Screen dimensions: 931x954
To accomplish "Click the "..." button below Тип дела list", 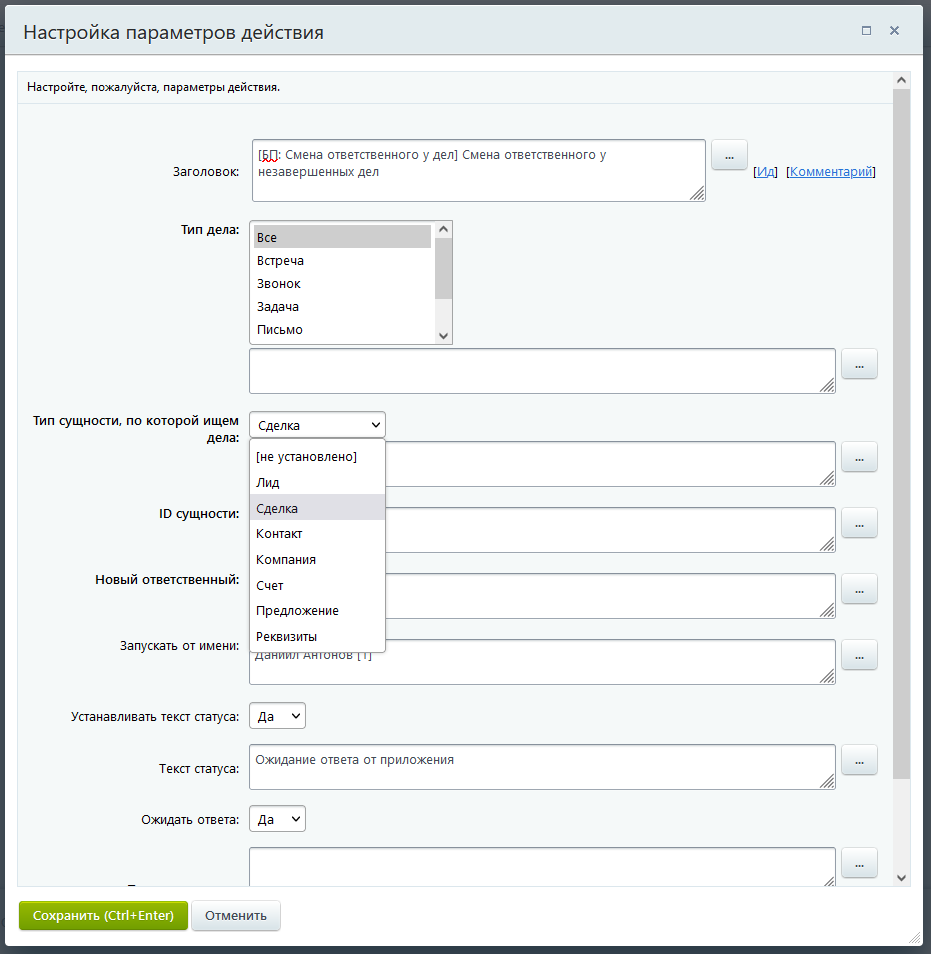I will [x=859, y=364].
